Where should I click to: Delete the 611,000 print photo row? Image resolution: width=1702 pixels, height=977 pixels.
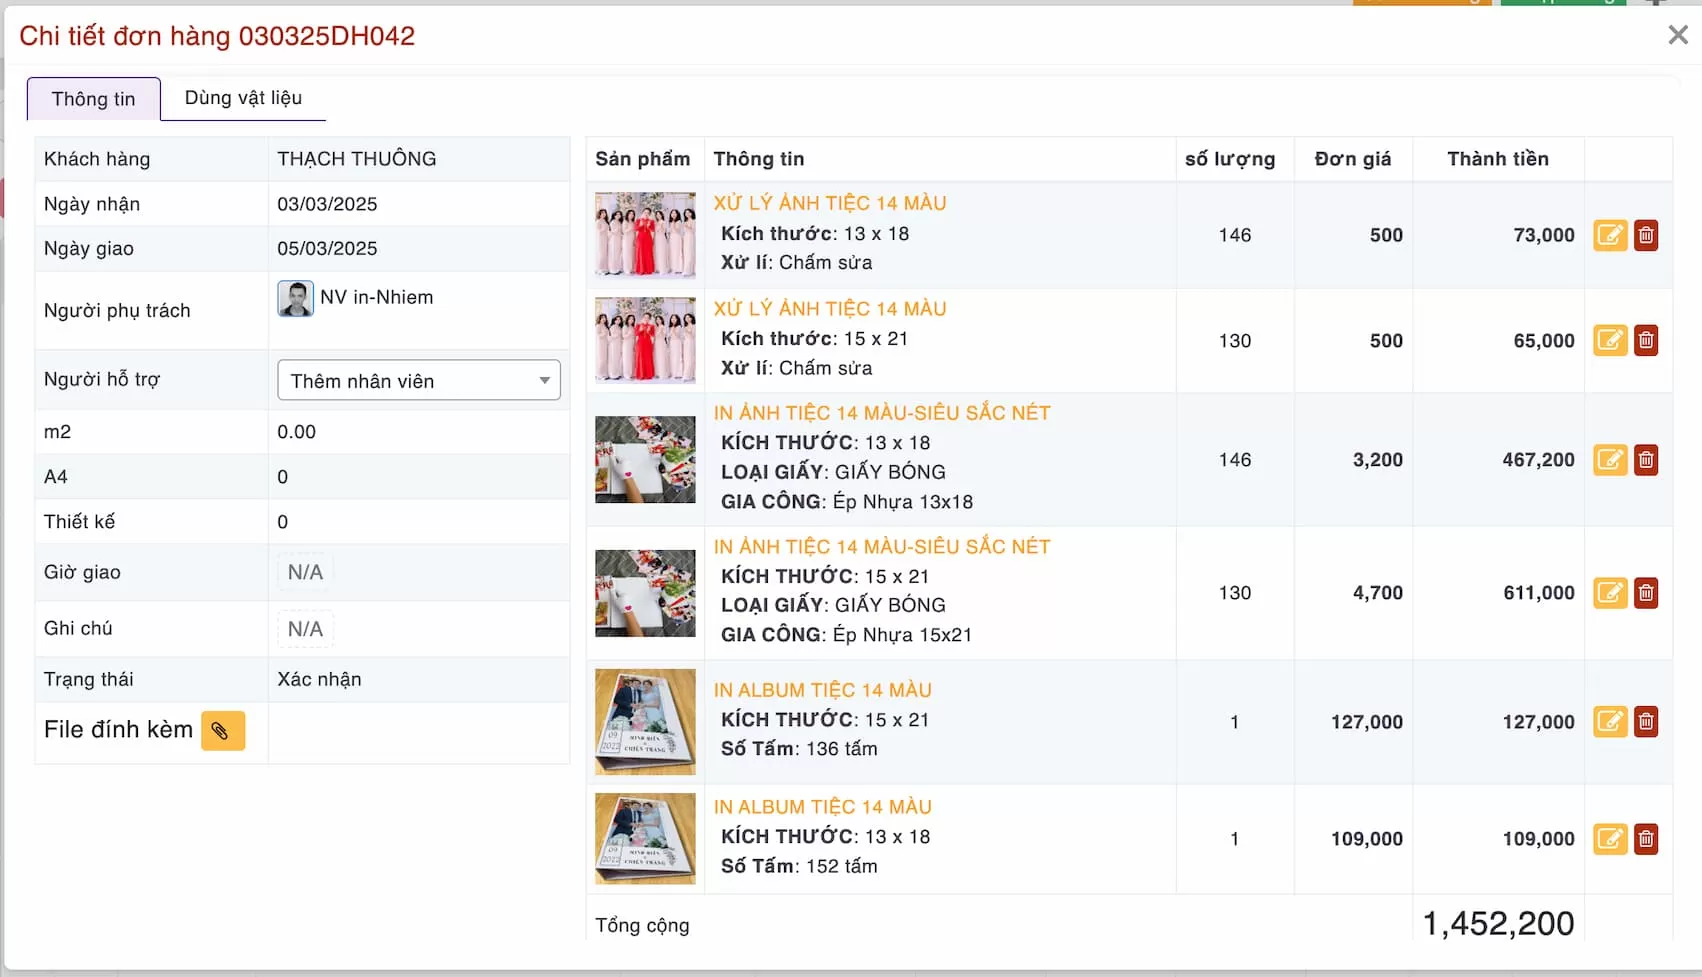tap(1646, 593)
